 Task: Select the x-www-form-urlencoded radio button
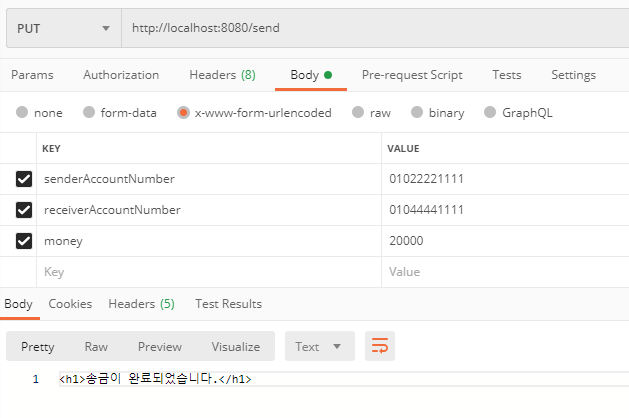tap(183, 113)
